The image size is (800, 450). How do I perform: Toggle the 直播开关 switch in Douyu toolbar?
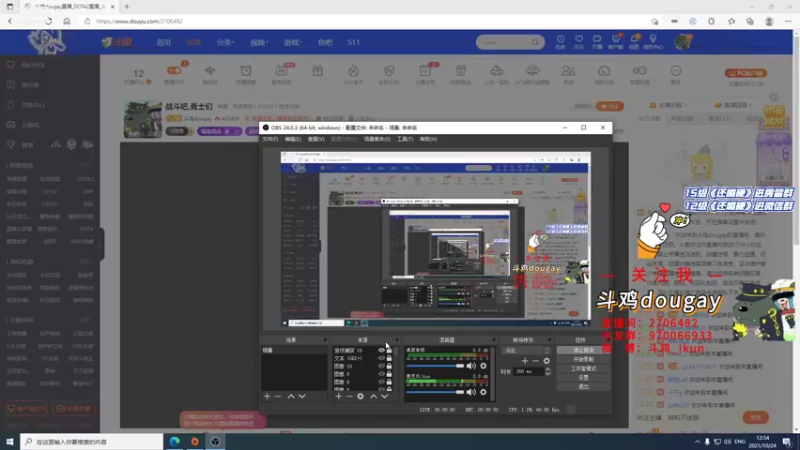tap(174, 71)
